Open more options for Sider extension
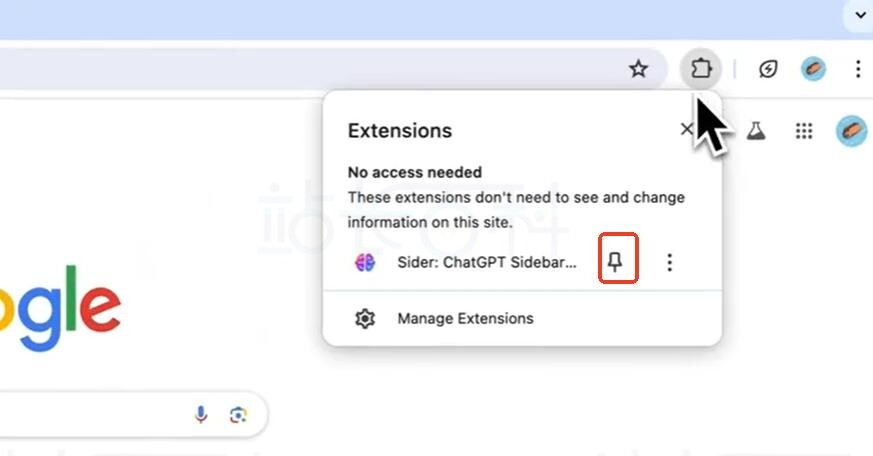Image resolution: width=873 pixels, height=456 pixels. (x=669, y=262)
